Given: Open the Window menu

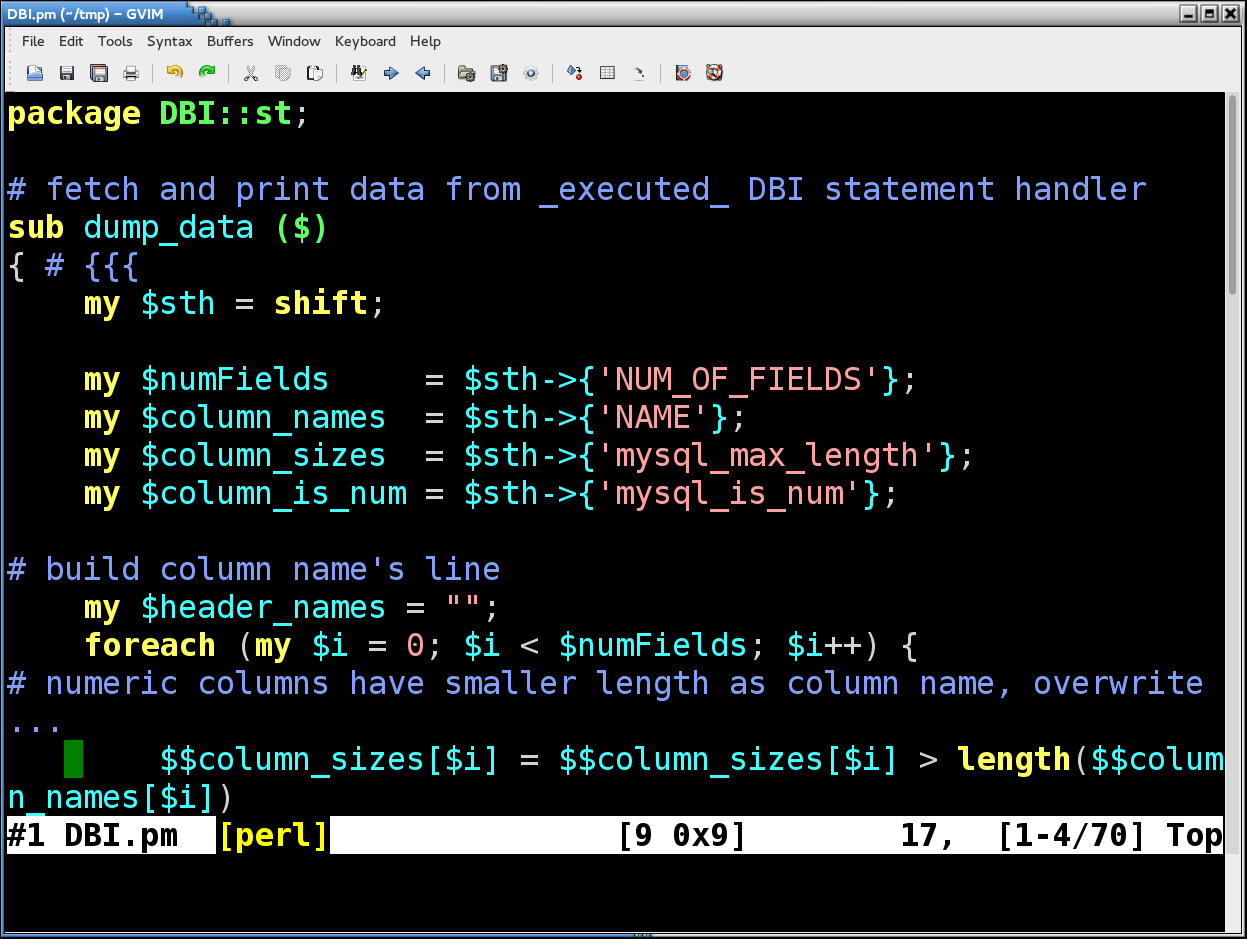Looking at the screenshot, I should coord(294,41).
